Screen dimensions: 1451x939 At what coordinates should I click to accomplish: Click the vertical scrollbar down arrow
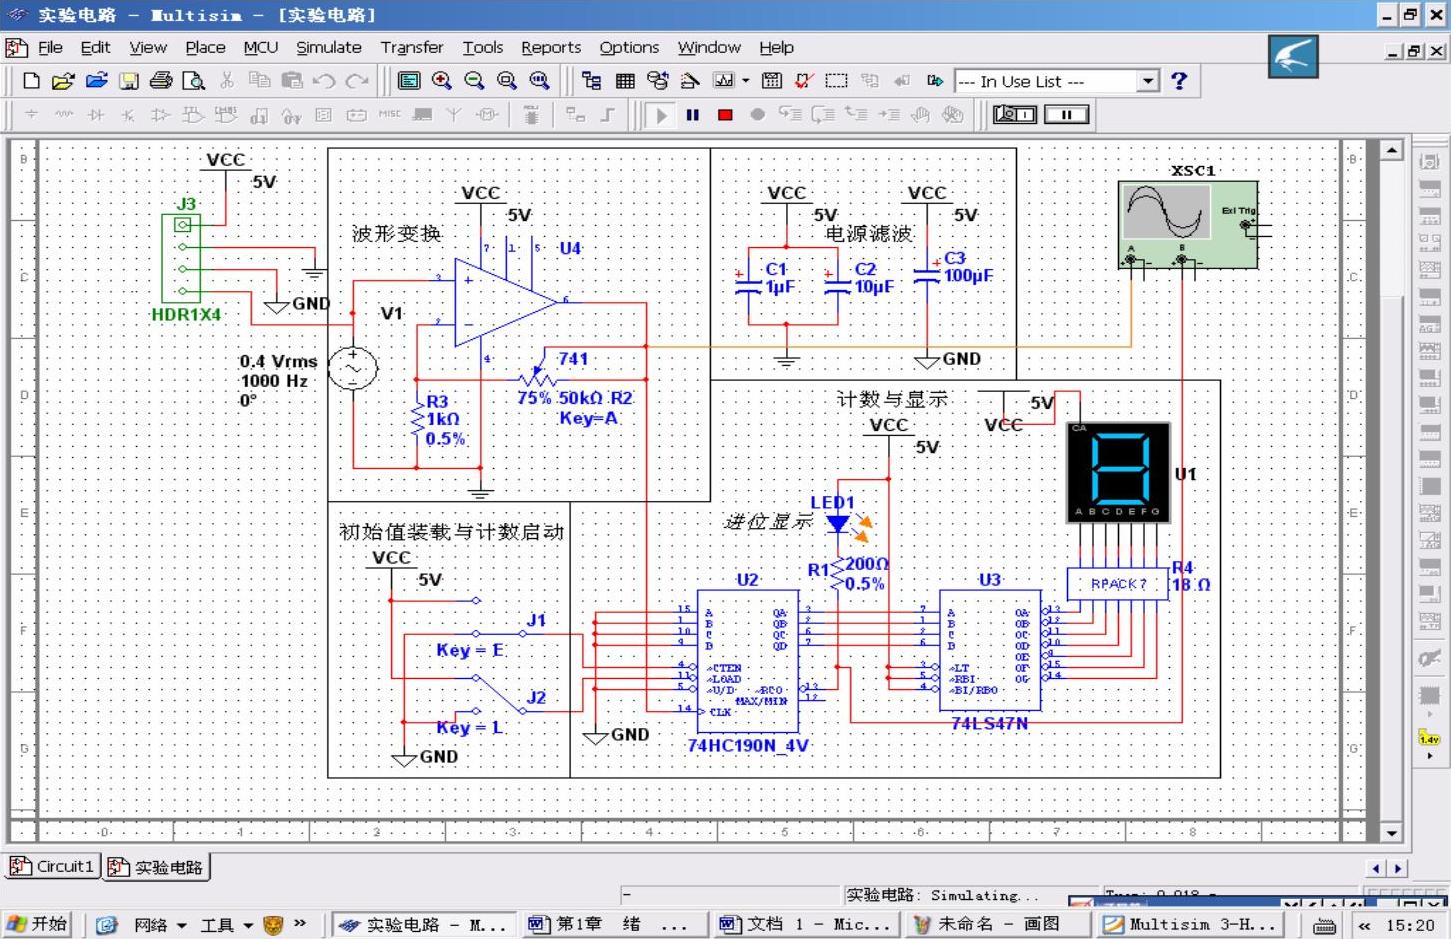point(1392,832)
